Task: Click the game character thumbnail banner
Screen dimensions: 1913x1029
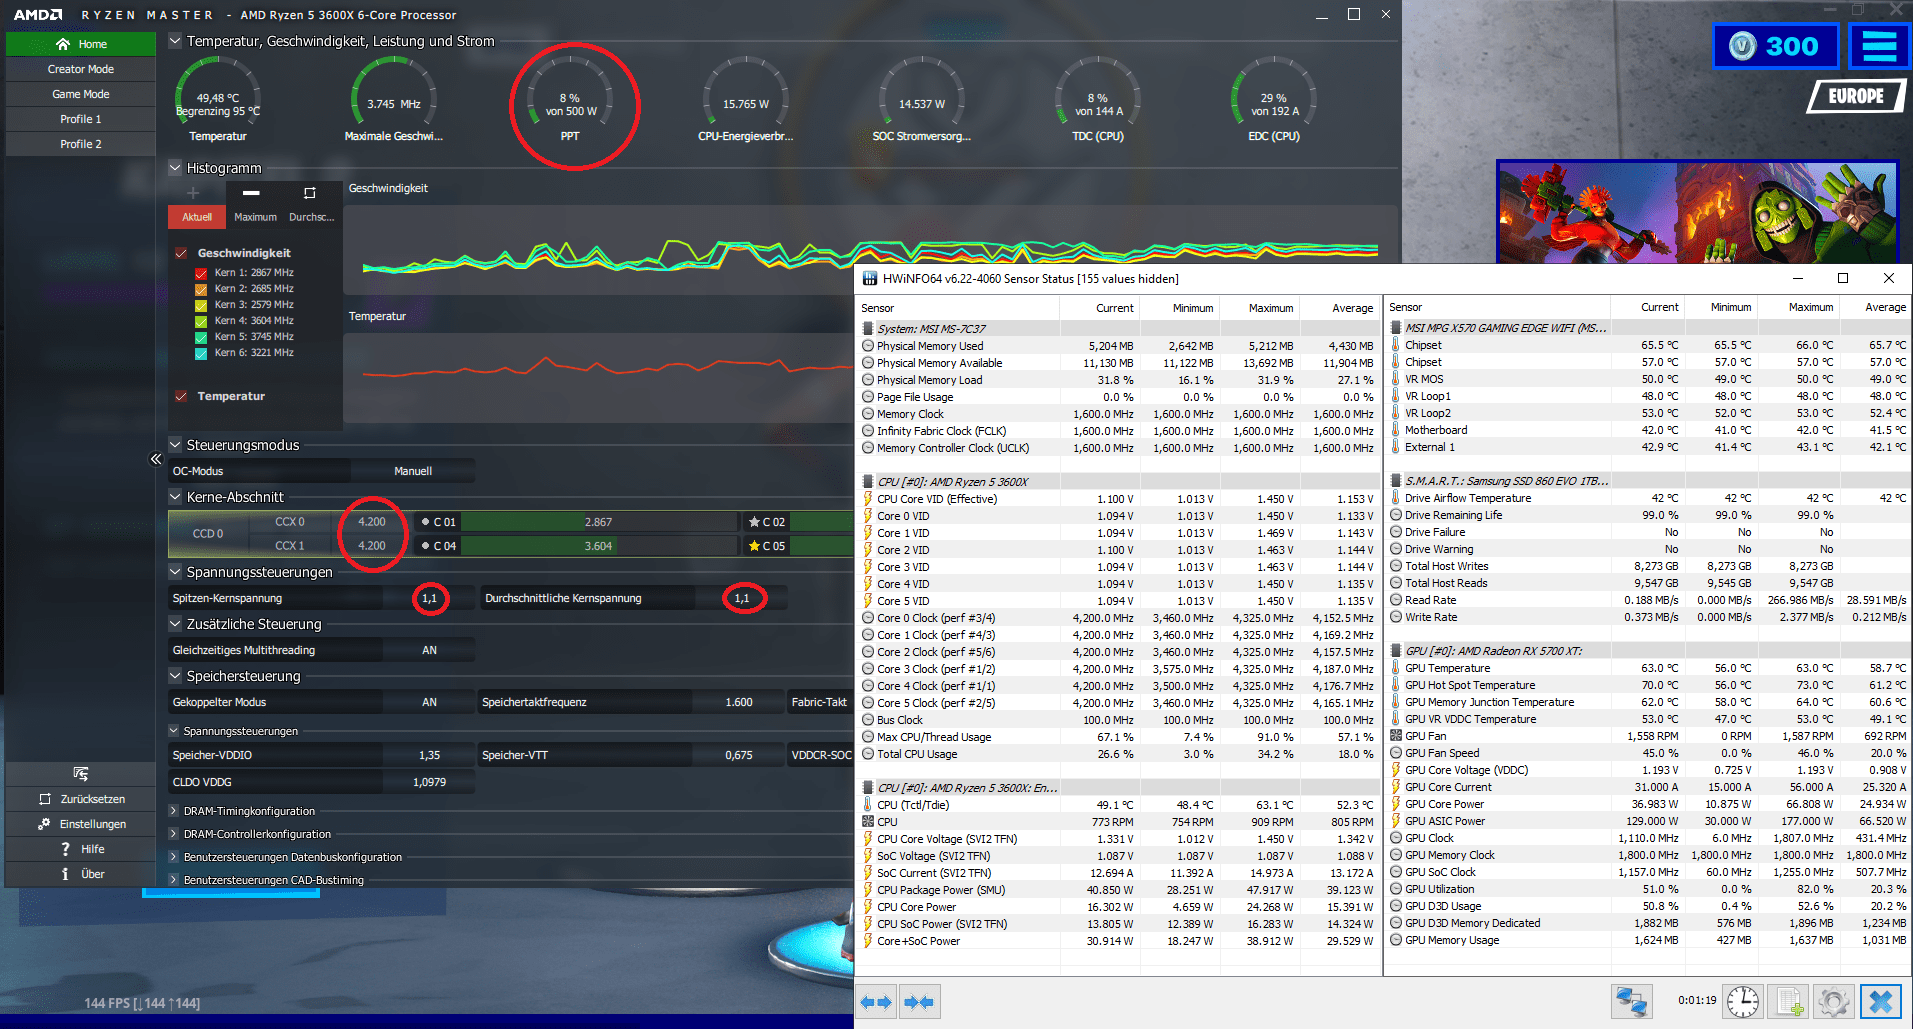Action: [x=1698, y=213]
